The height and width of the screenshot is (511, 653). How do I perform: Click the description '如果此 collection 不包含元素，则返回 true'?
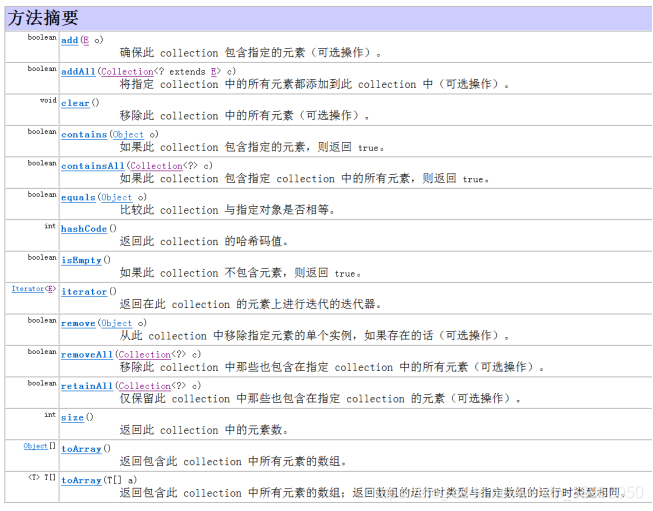coord(240,273)
